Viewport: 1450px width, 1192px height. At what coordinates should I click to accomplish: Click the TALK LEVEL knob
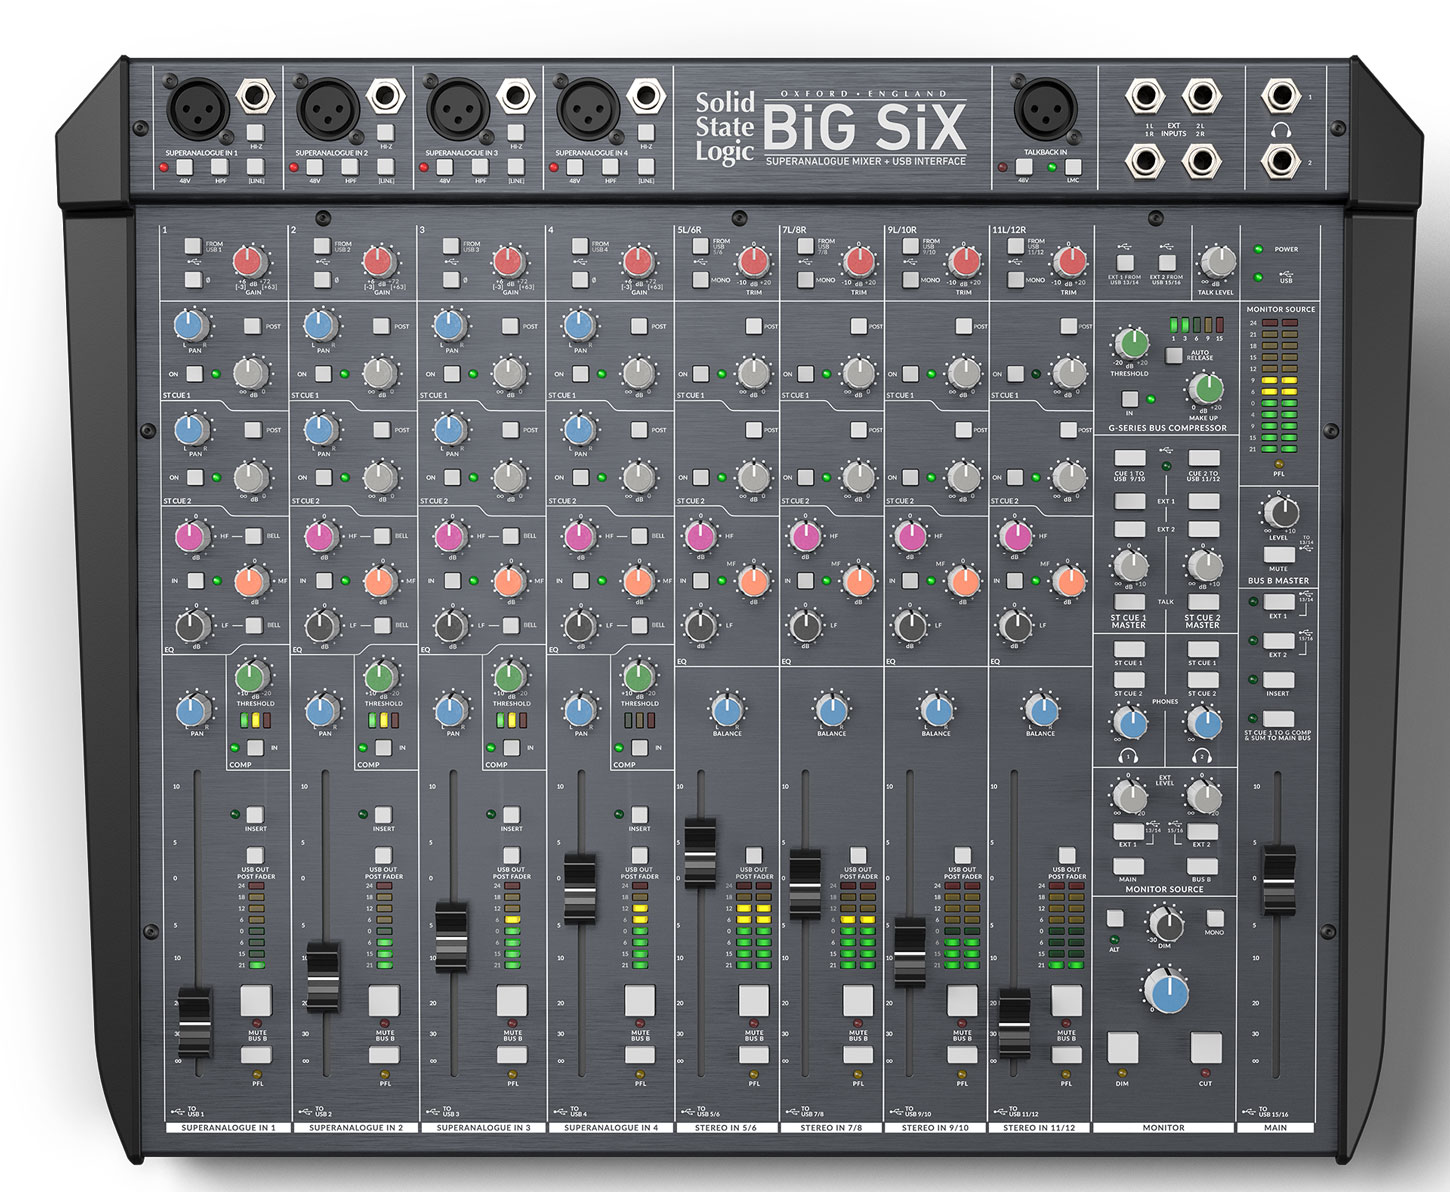(1217, 262)
